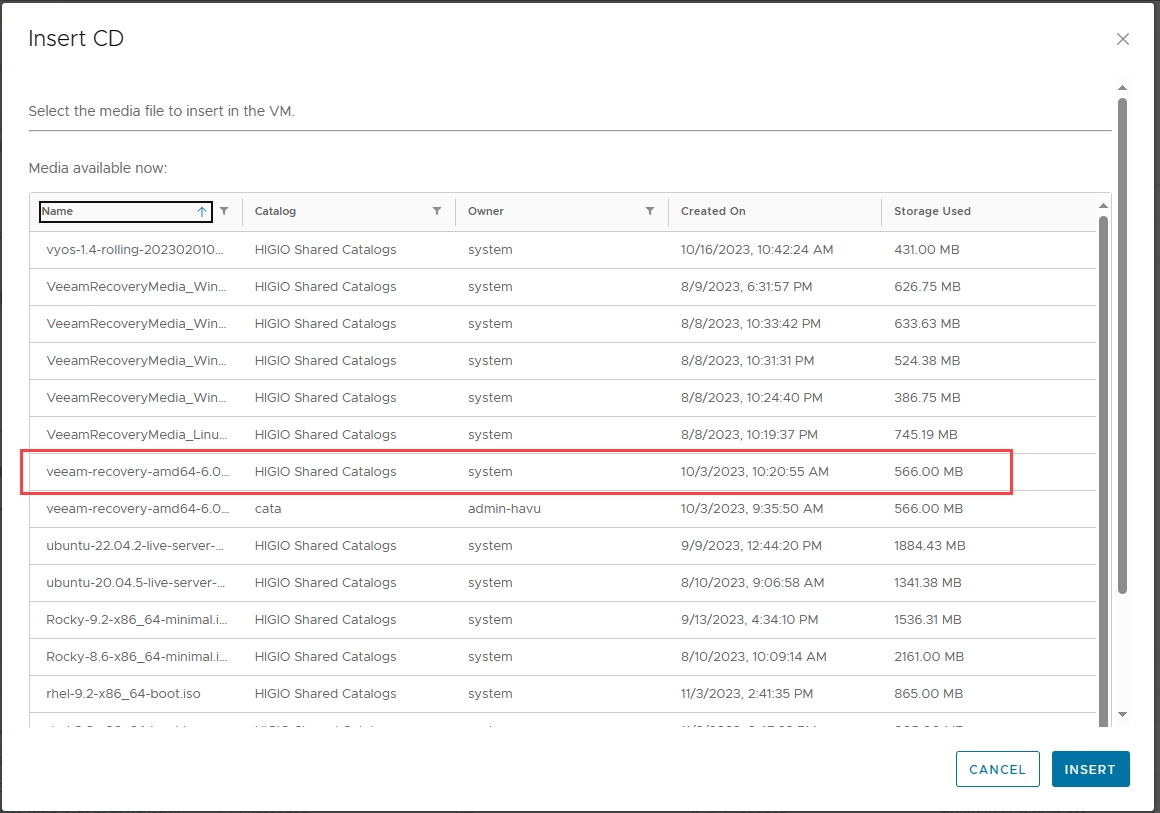1160x813 pixels.
Task: Click the Cancel button
Action: tap(997, 769)
